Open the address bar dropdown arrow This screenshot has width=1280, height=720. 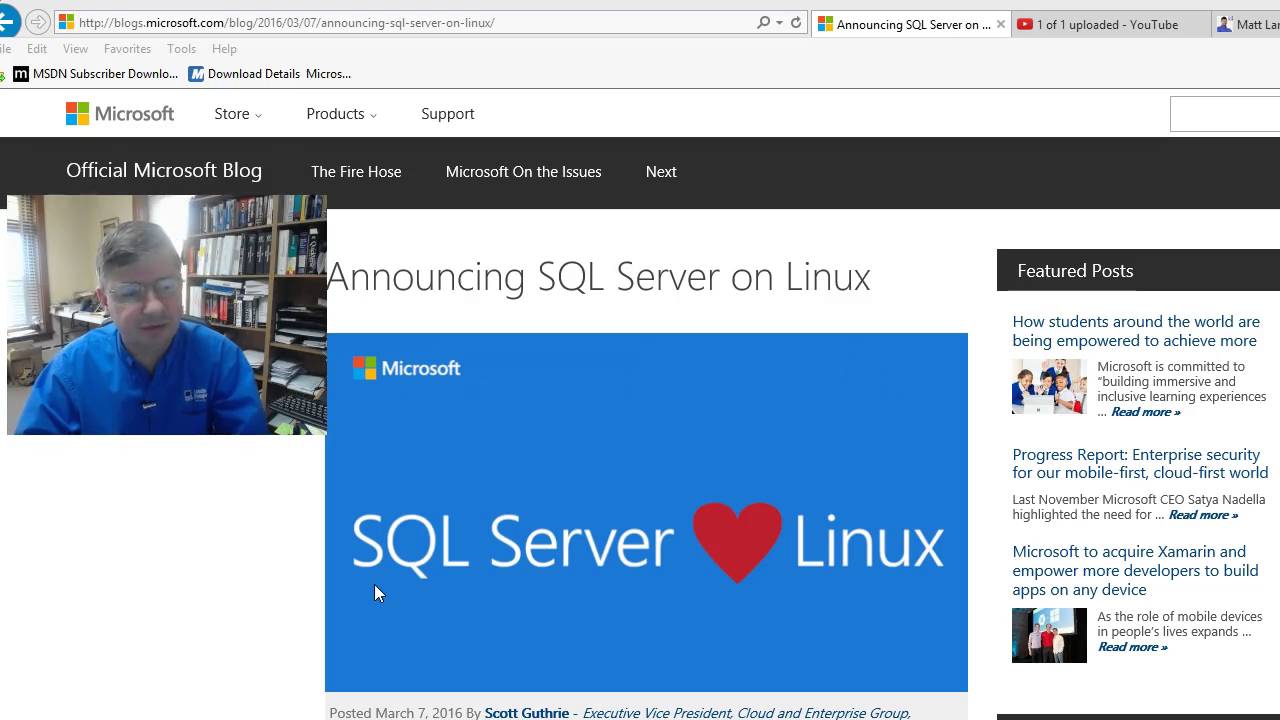[x=779, y=23]
